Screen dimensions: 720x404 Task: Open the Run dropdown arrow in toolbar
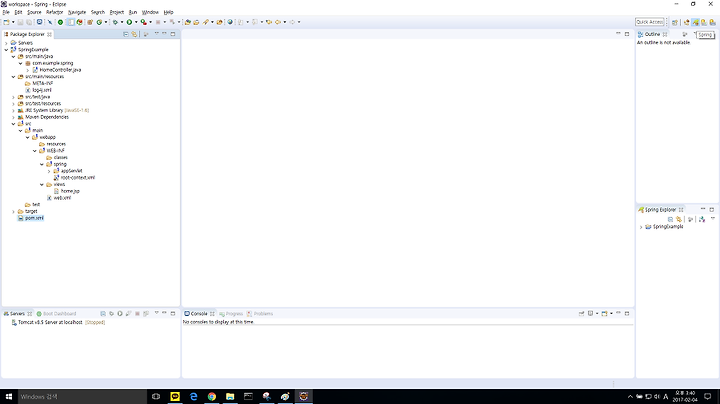click(x=136, y=22)
